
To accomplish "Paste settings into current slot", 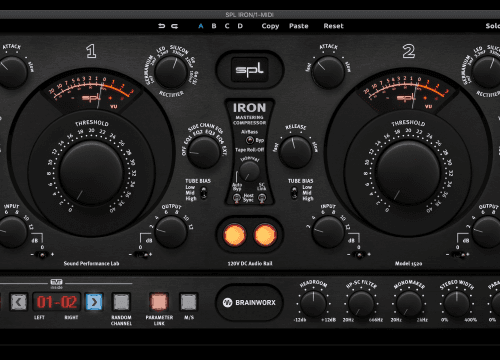I will pos(299,26).
